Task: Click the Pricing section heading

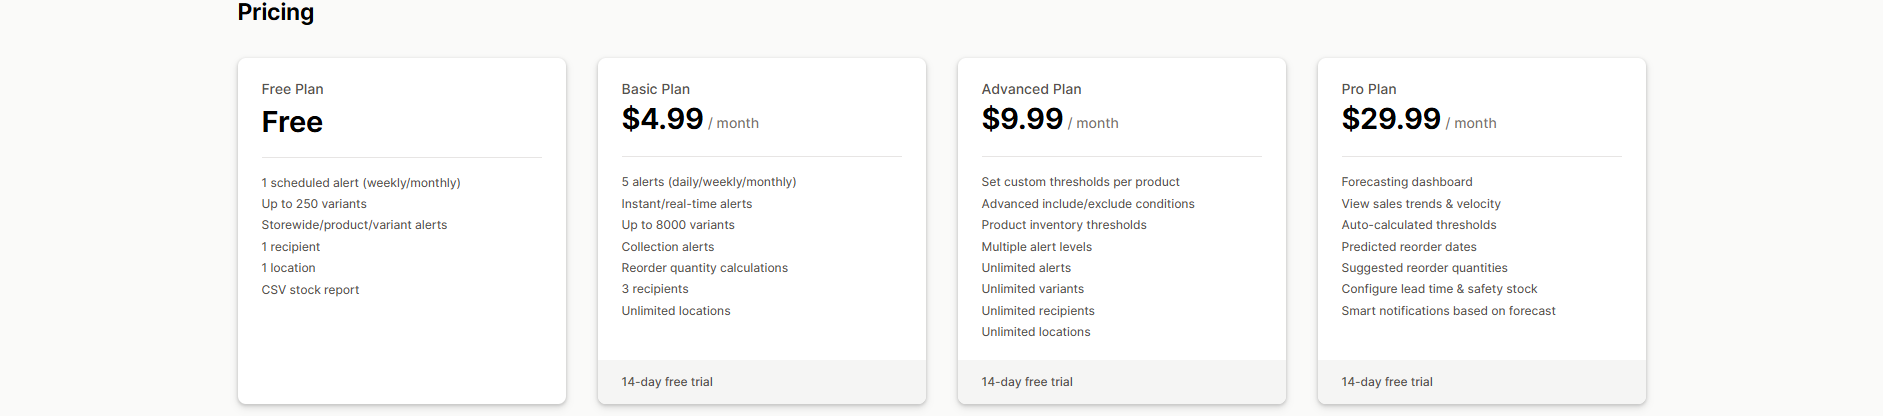Action: [275, 12]
